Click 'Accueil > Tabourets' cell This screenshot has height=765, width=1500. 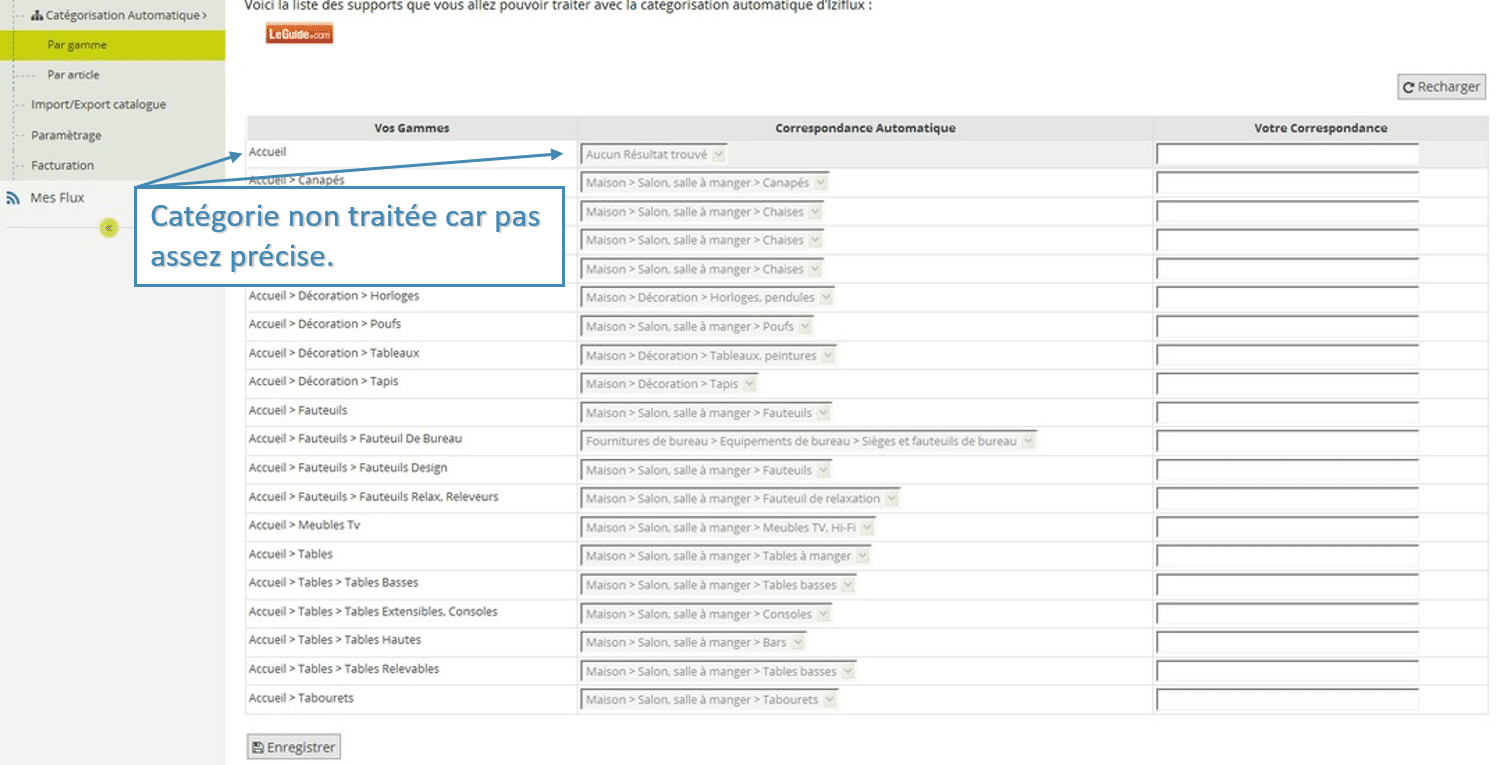(x=301, y=697)
